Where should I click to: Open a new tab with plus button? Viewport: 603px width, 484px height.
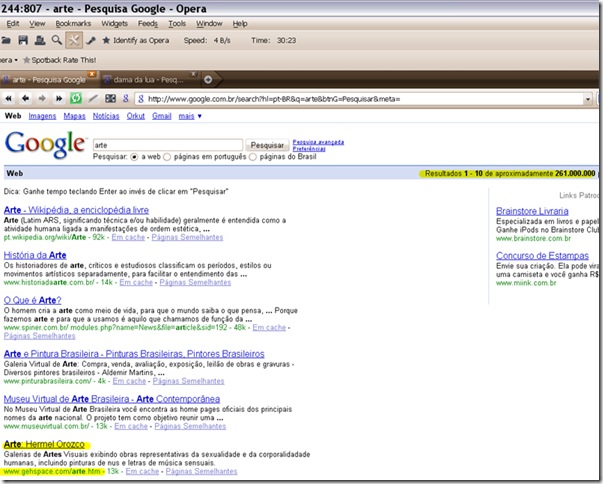[x=208, y=80]
